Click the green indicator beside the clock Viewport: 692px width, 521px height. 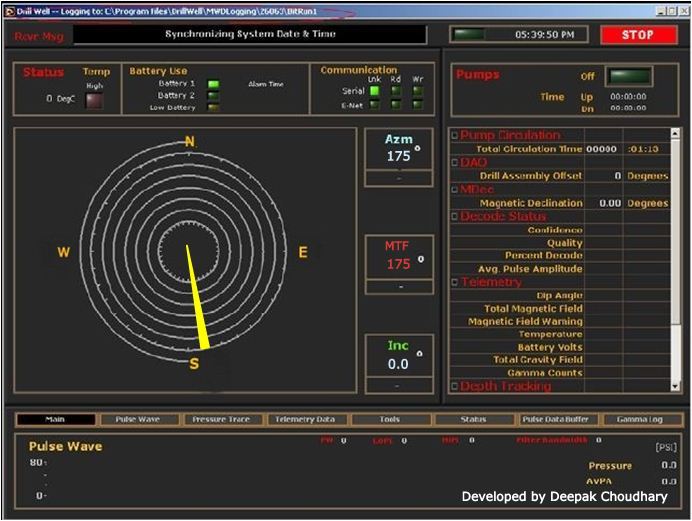point(469,34)
